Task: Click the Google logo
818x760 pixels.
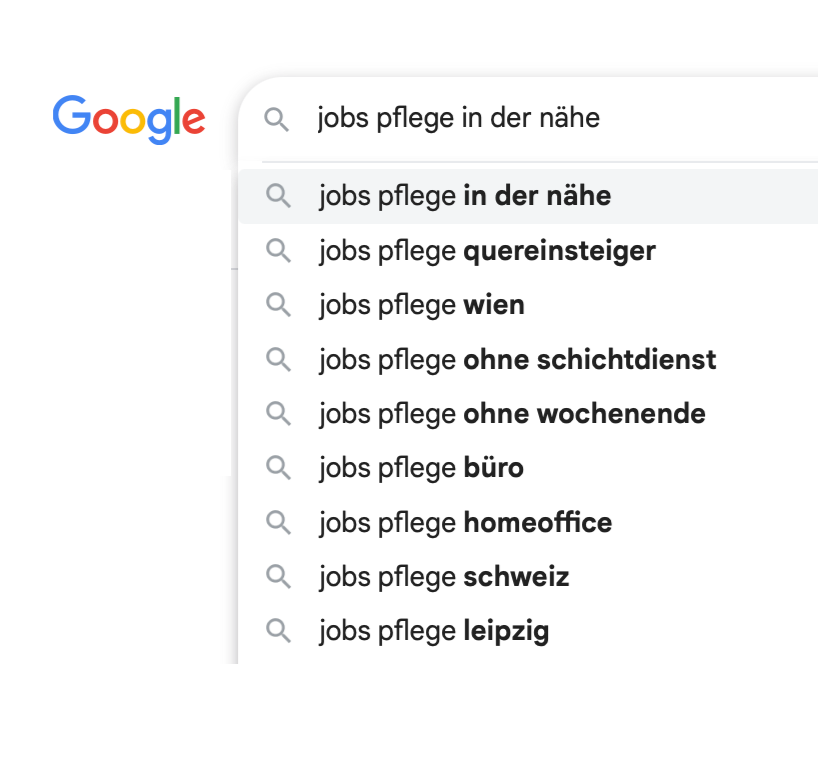Action: tap(129, 119)
